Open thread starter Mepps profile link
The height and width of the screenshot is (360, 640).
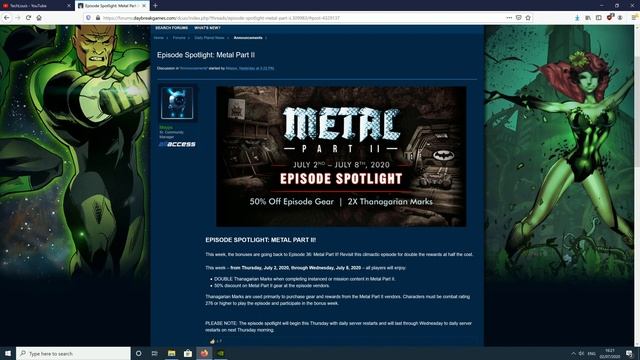click(x=231, y=69)
